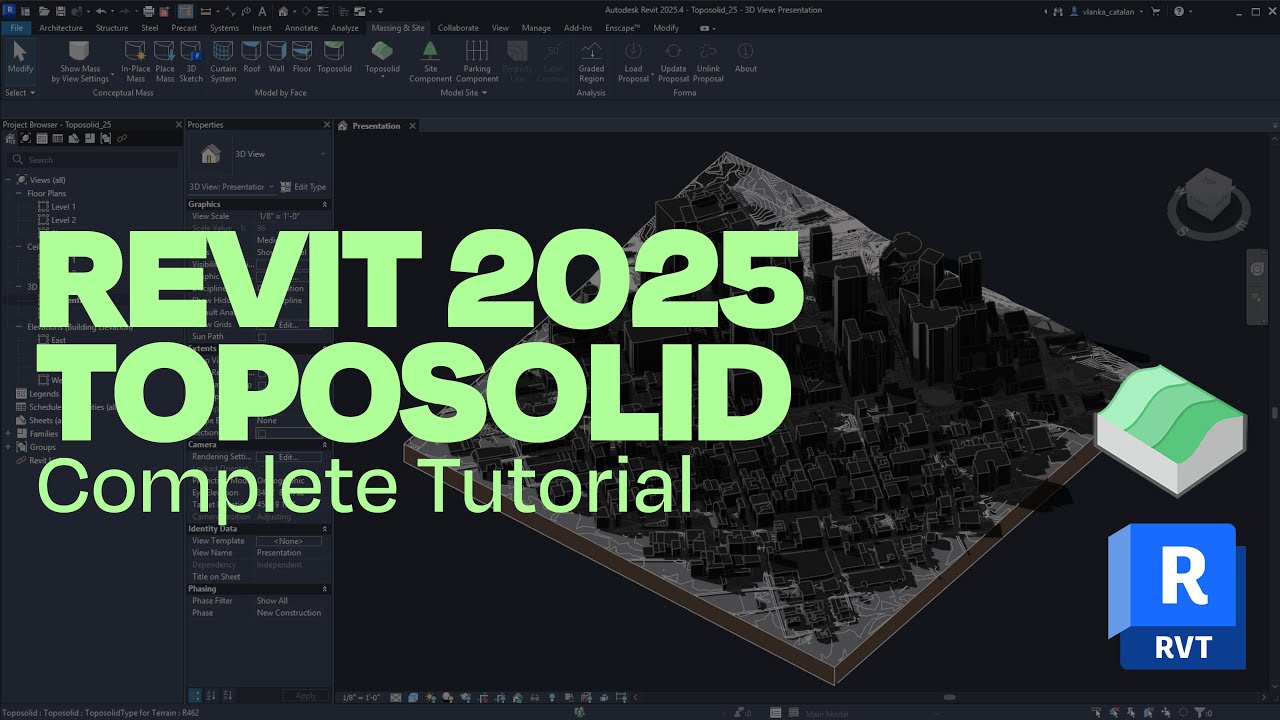Viewport: 1280px width, 720px height.
Task: Open the About button in ribbon
Action: click(x=746, y=58)
